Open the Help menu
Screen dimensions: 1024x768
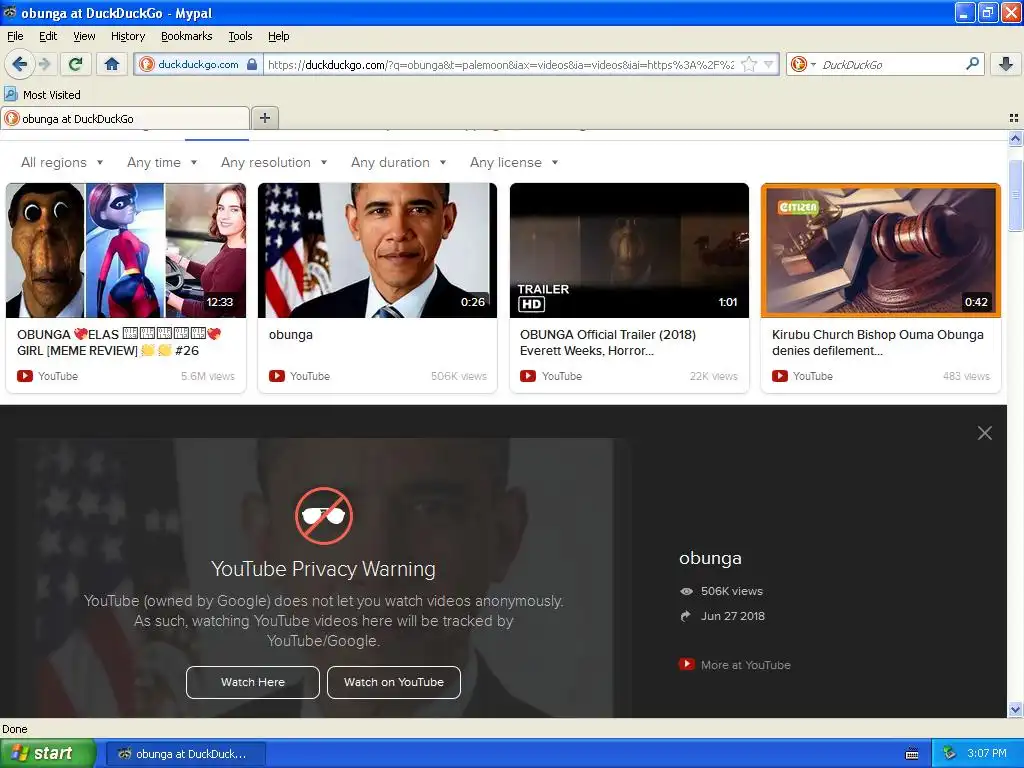tap(279, 36)
